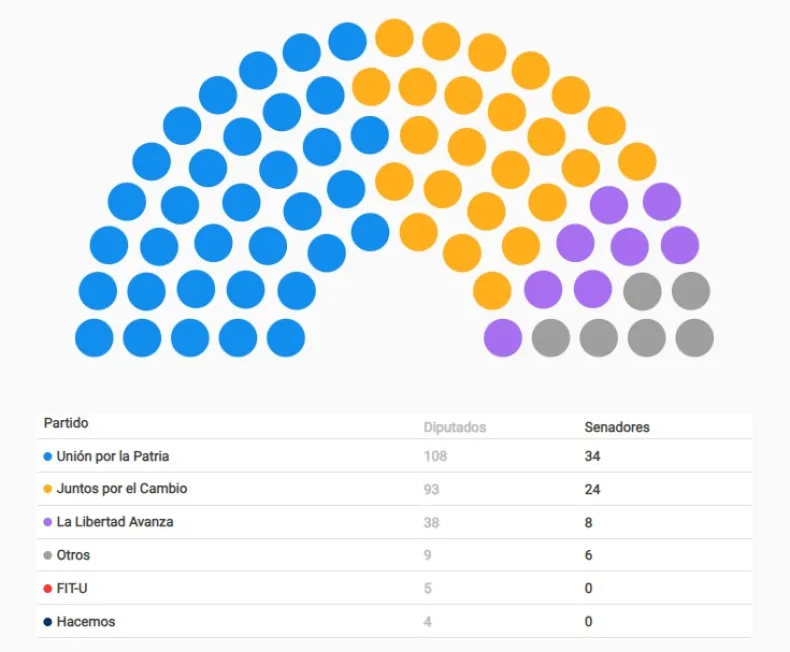
Task: Click the blue Unión por la Patria dot
Action: tap(48, 457)
